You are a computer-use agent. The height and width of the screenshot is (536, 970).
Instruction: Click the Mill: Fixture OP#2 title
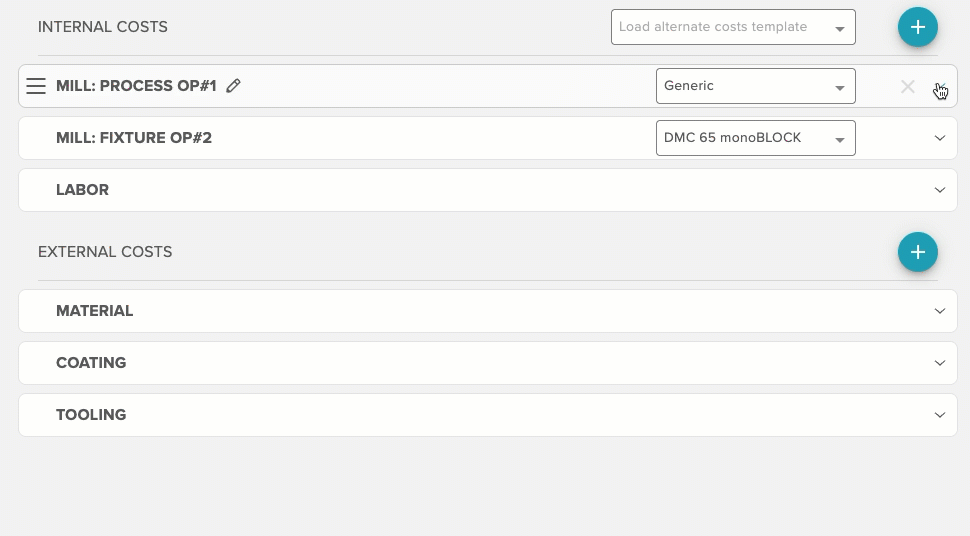(x=134, y=138)
